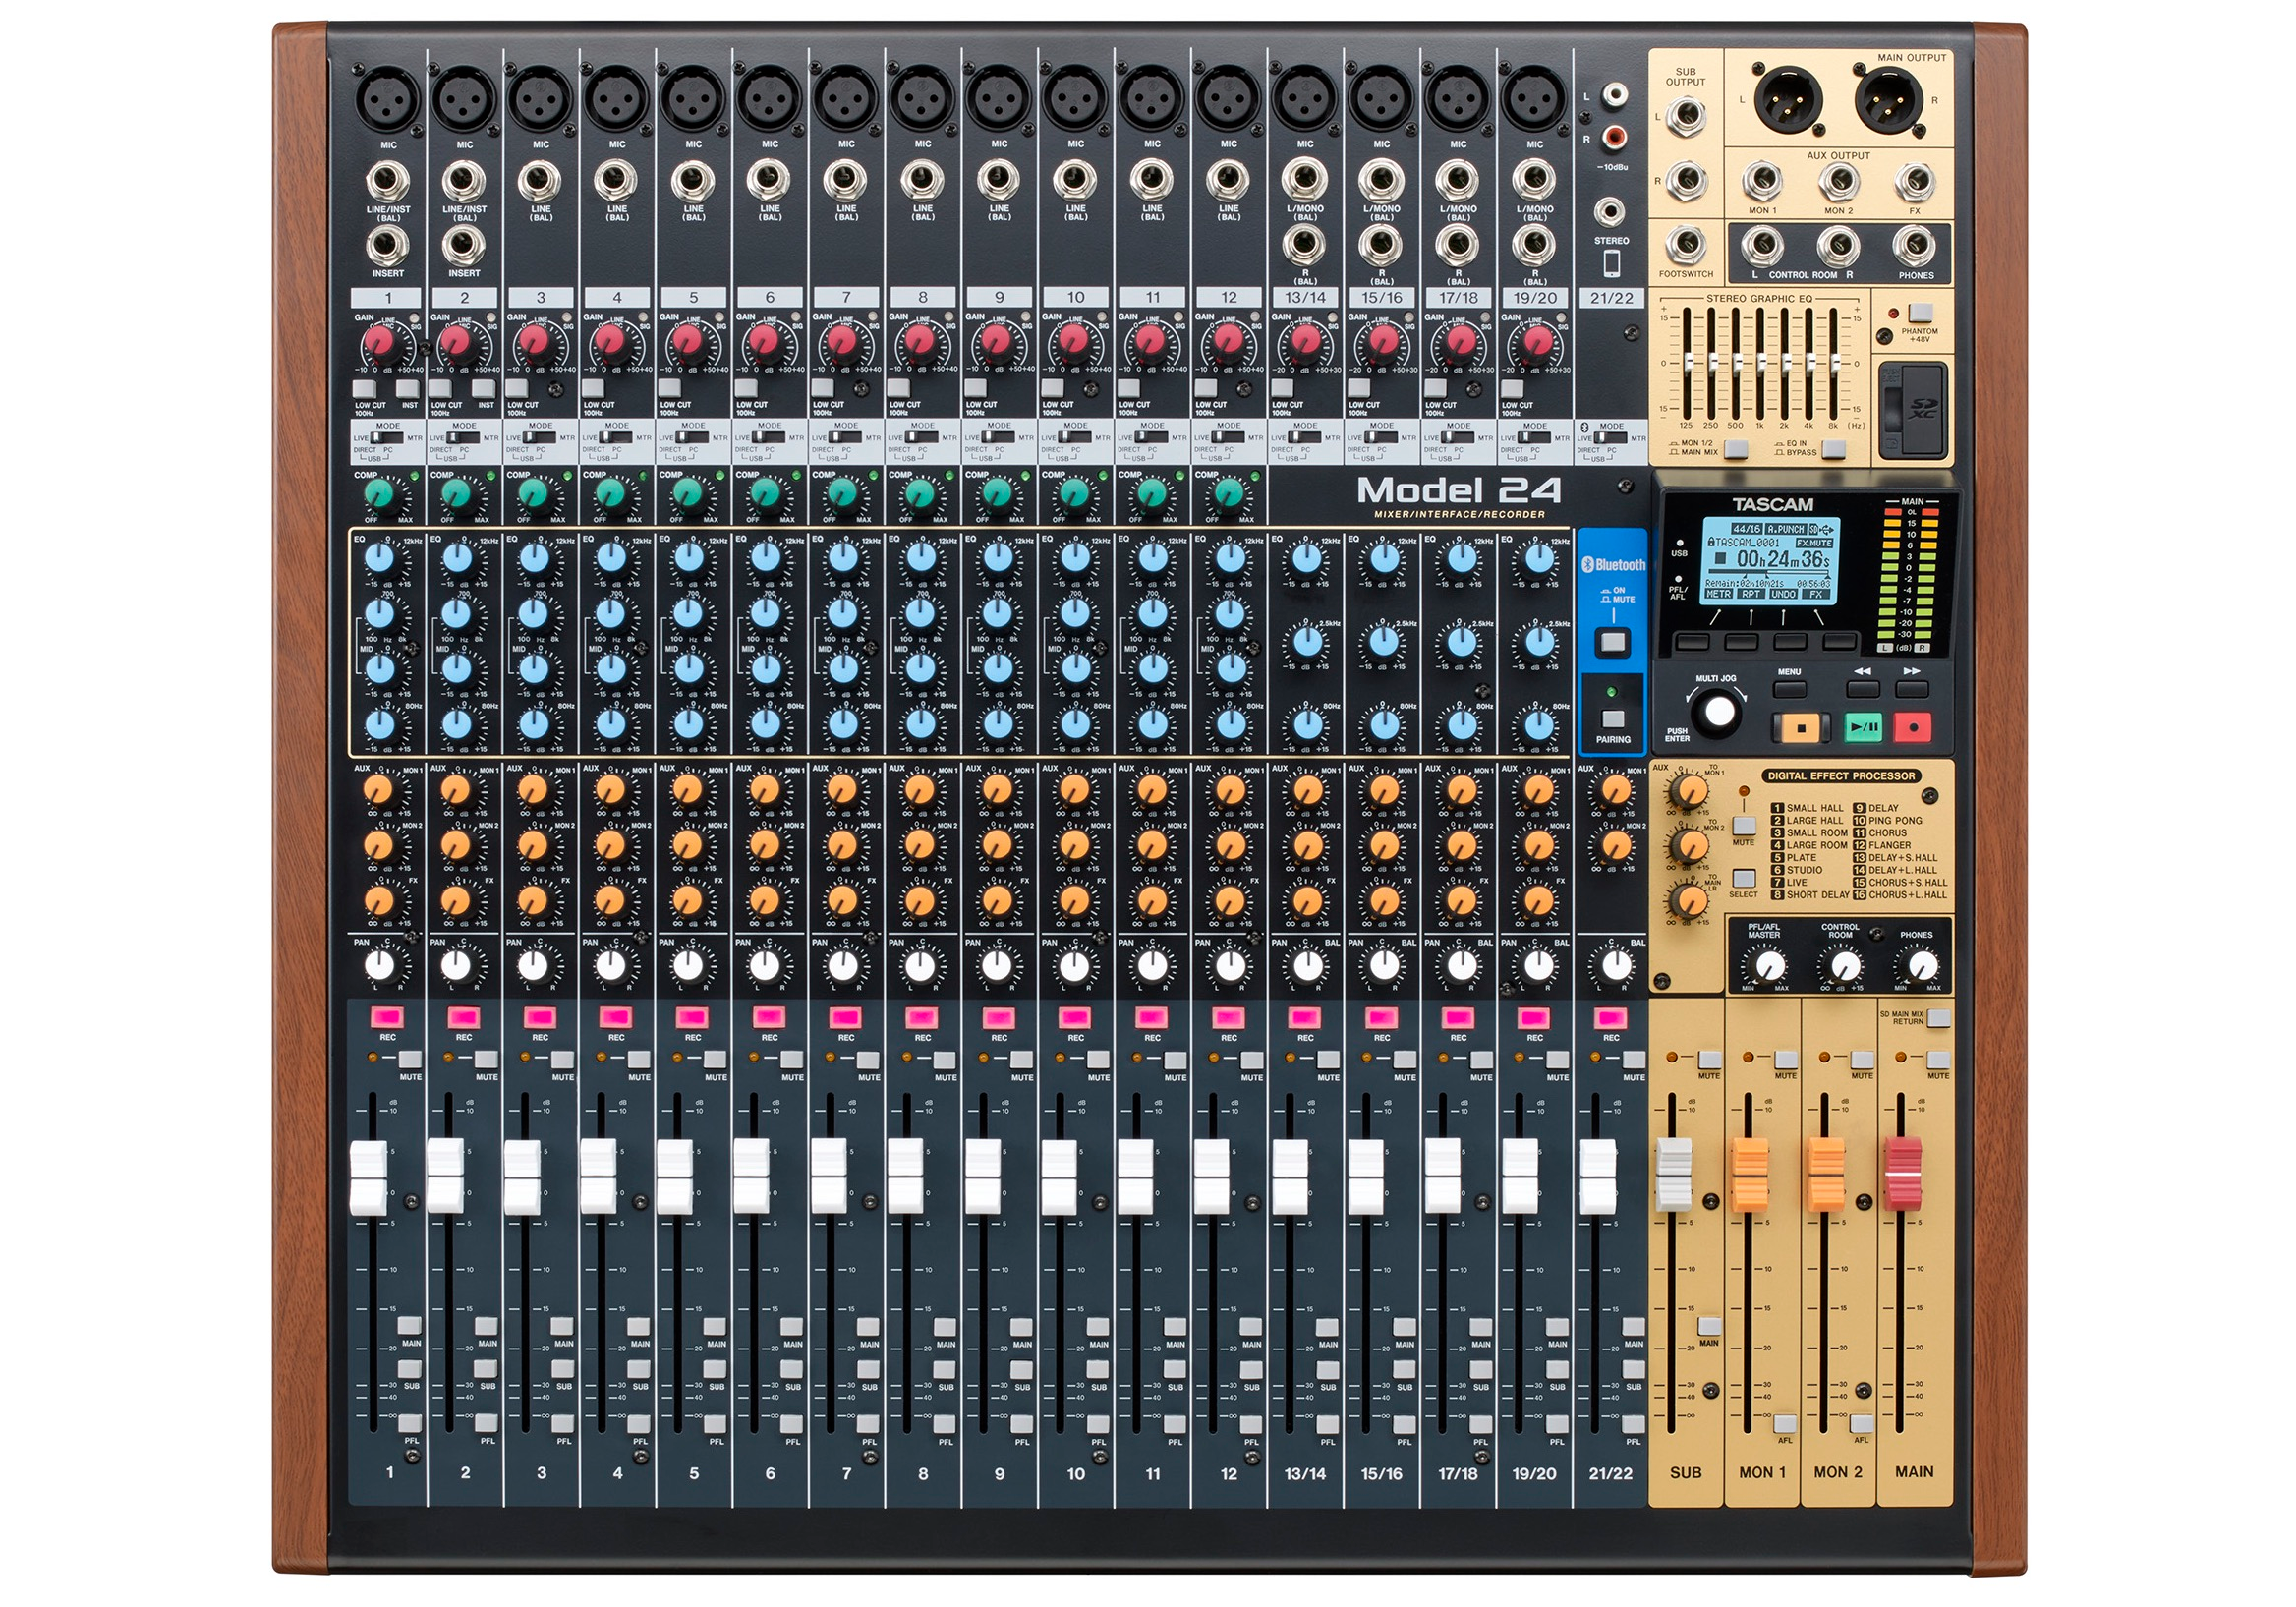Click the channel 12 fader cap
This screenshot has height=1607, width=2296.
(x=1210, y=1177)
